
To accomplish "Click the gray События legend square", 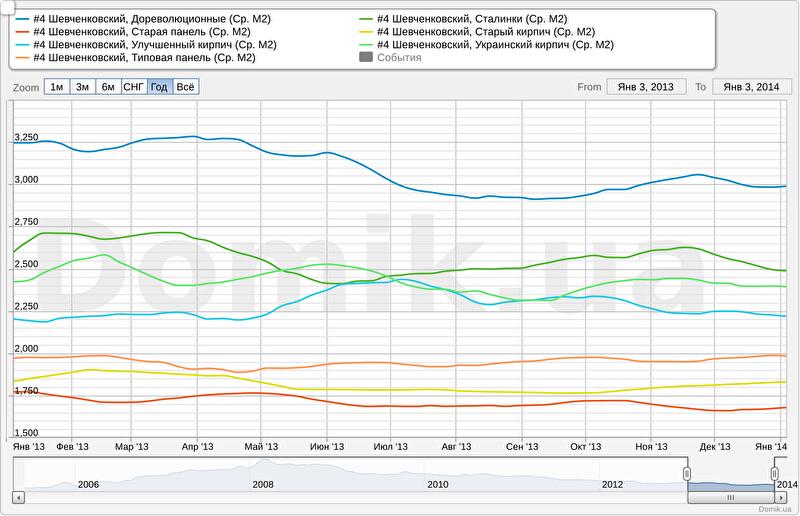I will (x=366, y=58).
